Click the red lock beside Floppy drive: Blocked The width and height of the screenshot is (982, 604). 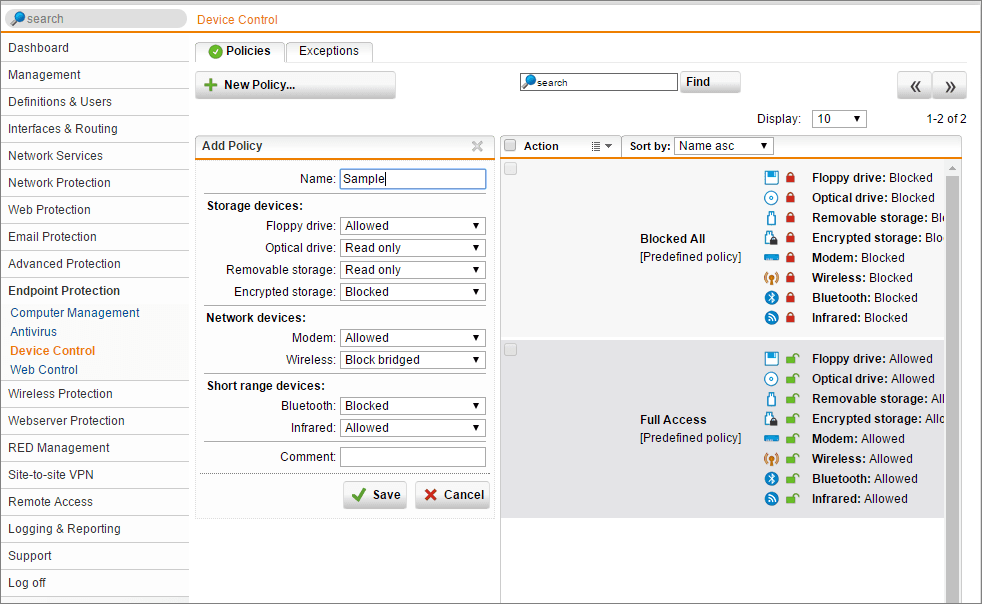[790, 177]
